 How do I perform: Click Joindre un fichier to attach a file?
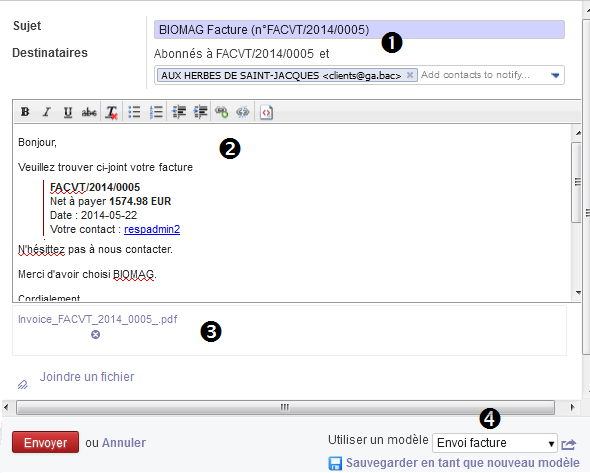[87, 377]
